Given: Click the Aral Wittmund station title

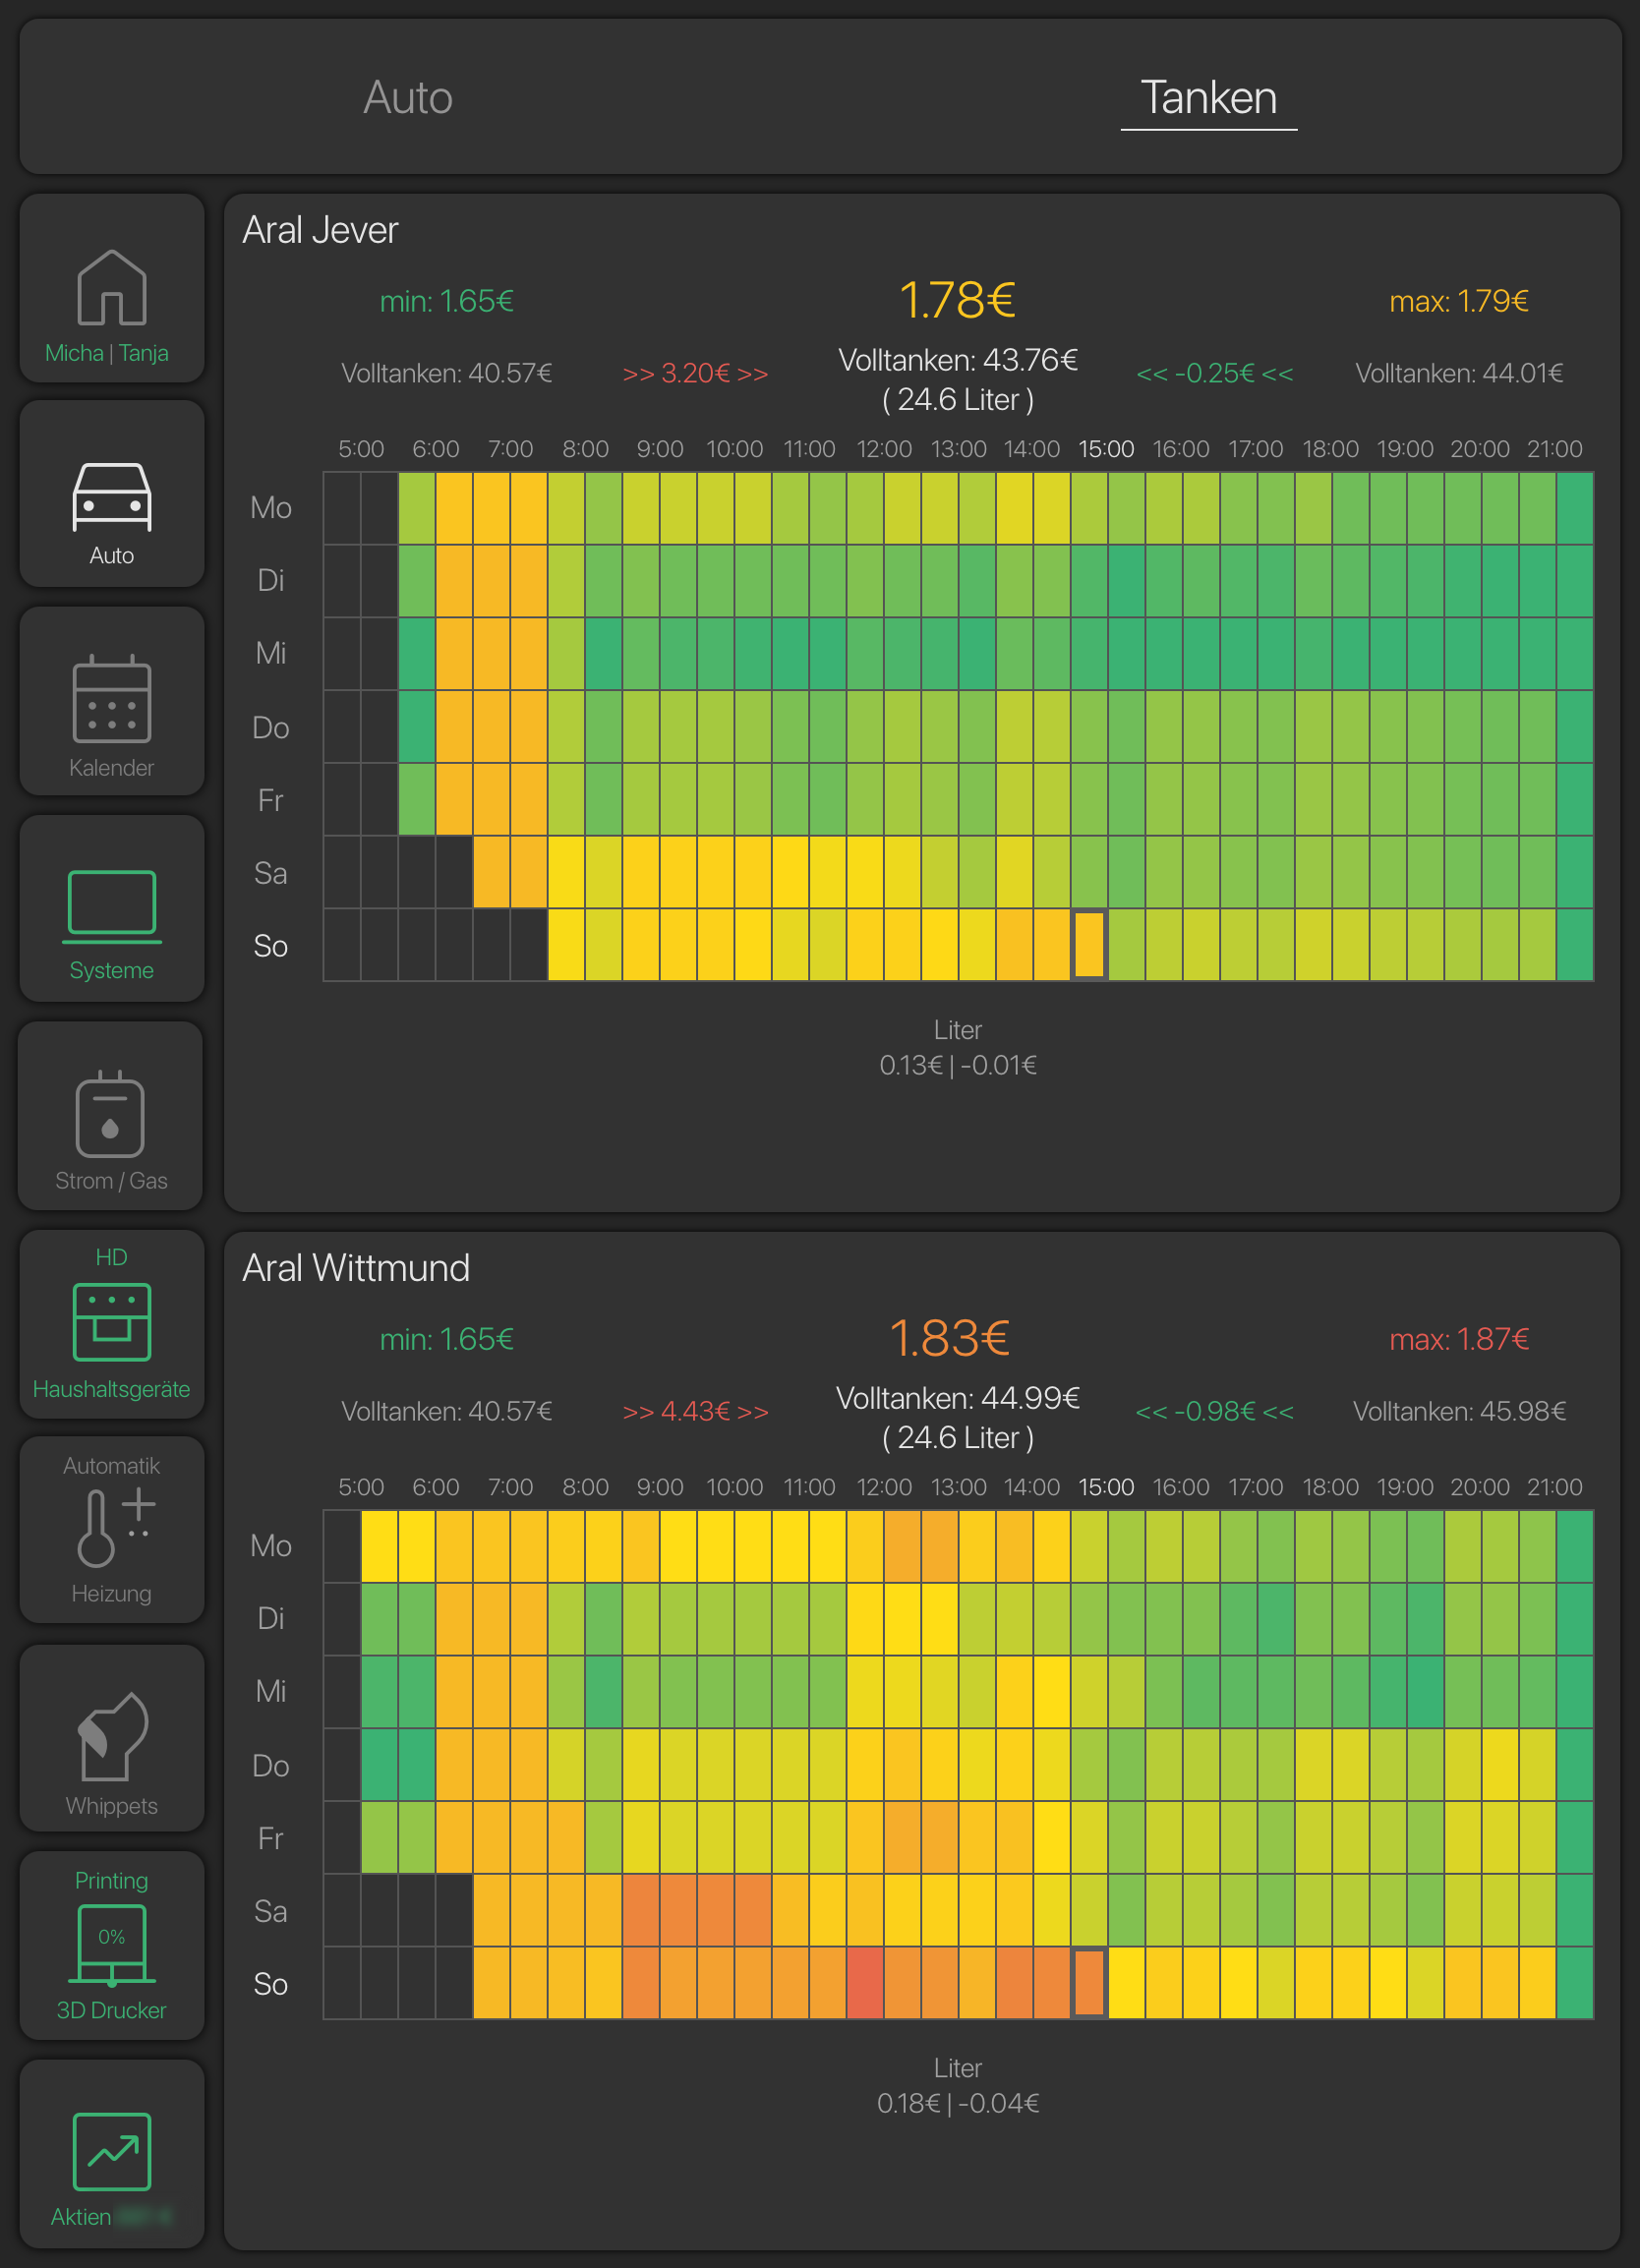Looking at the screenshot, I should (356, 1268).
